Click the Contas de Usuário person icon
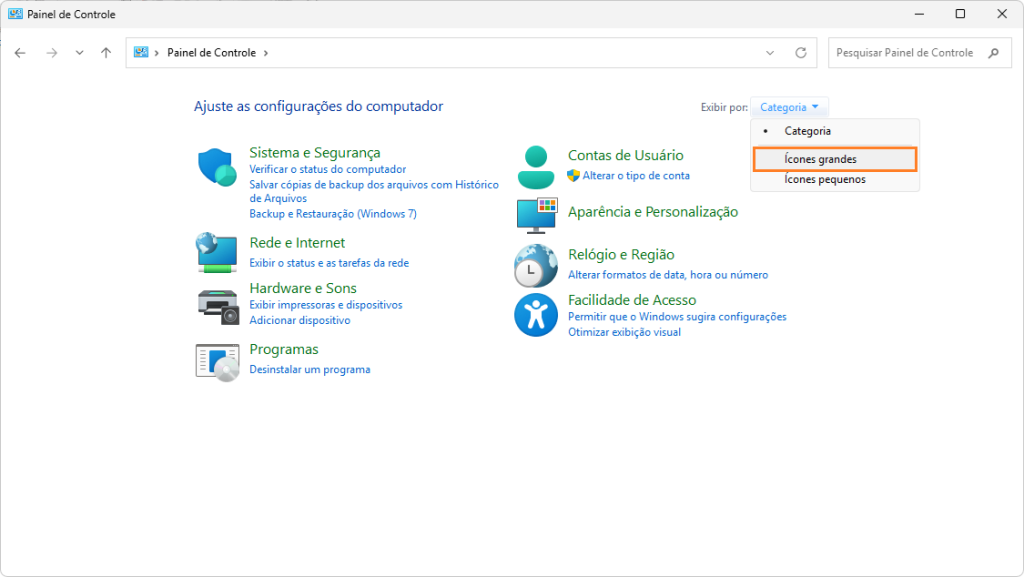 (536, 167)
